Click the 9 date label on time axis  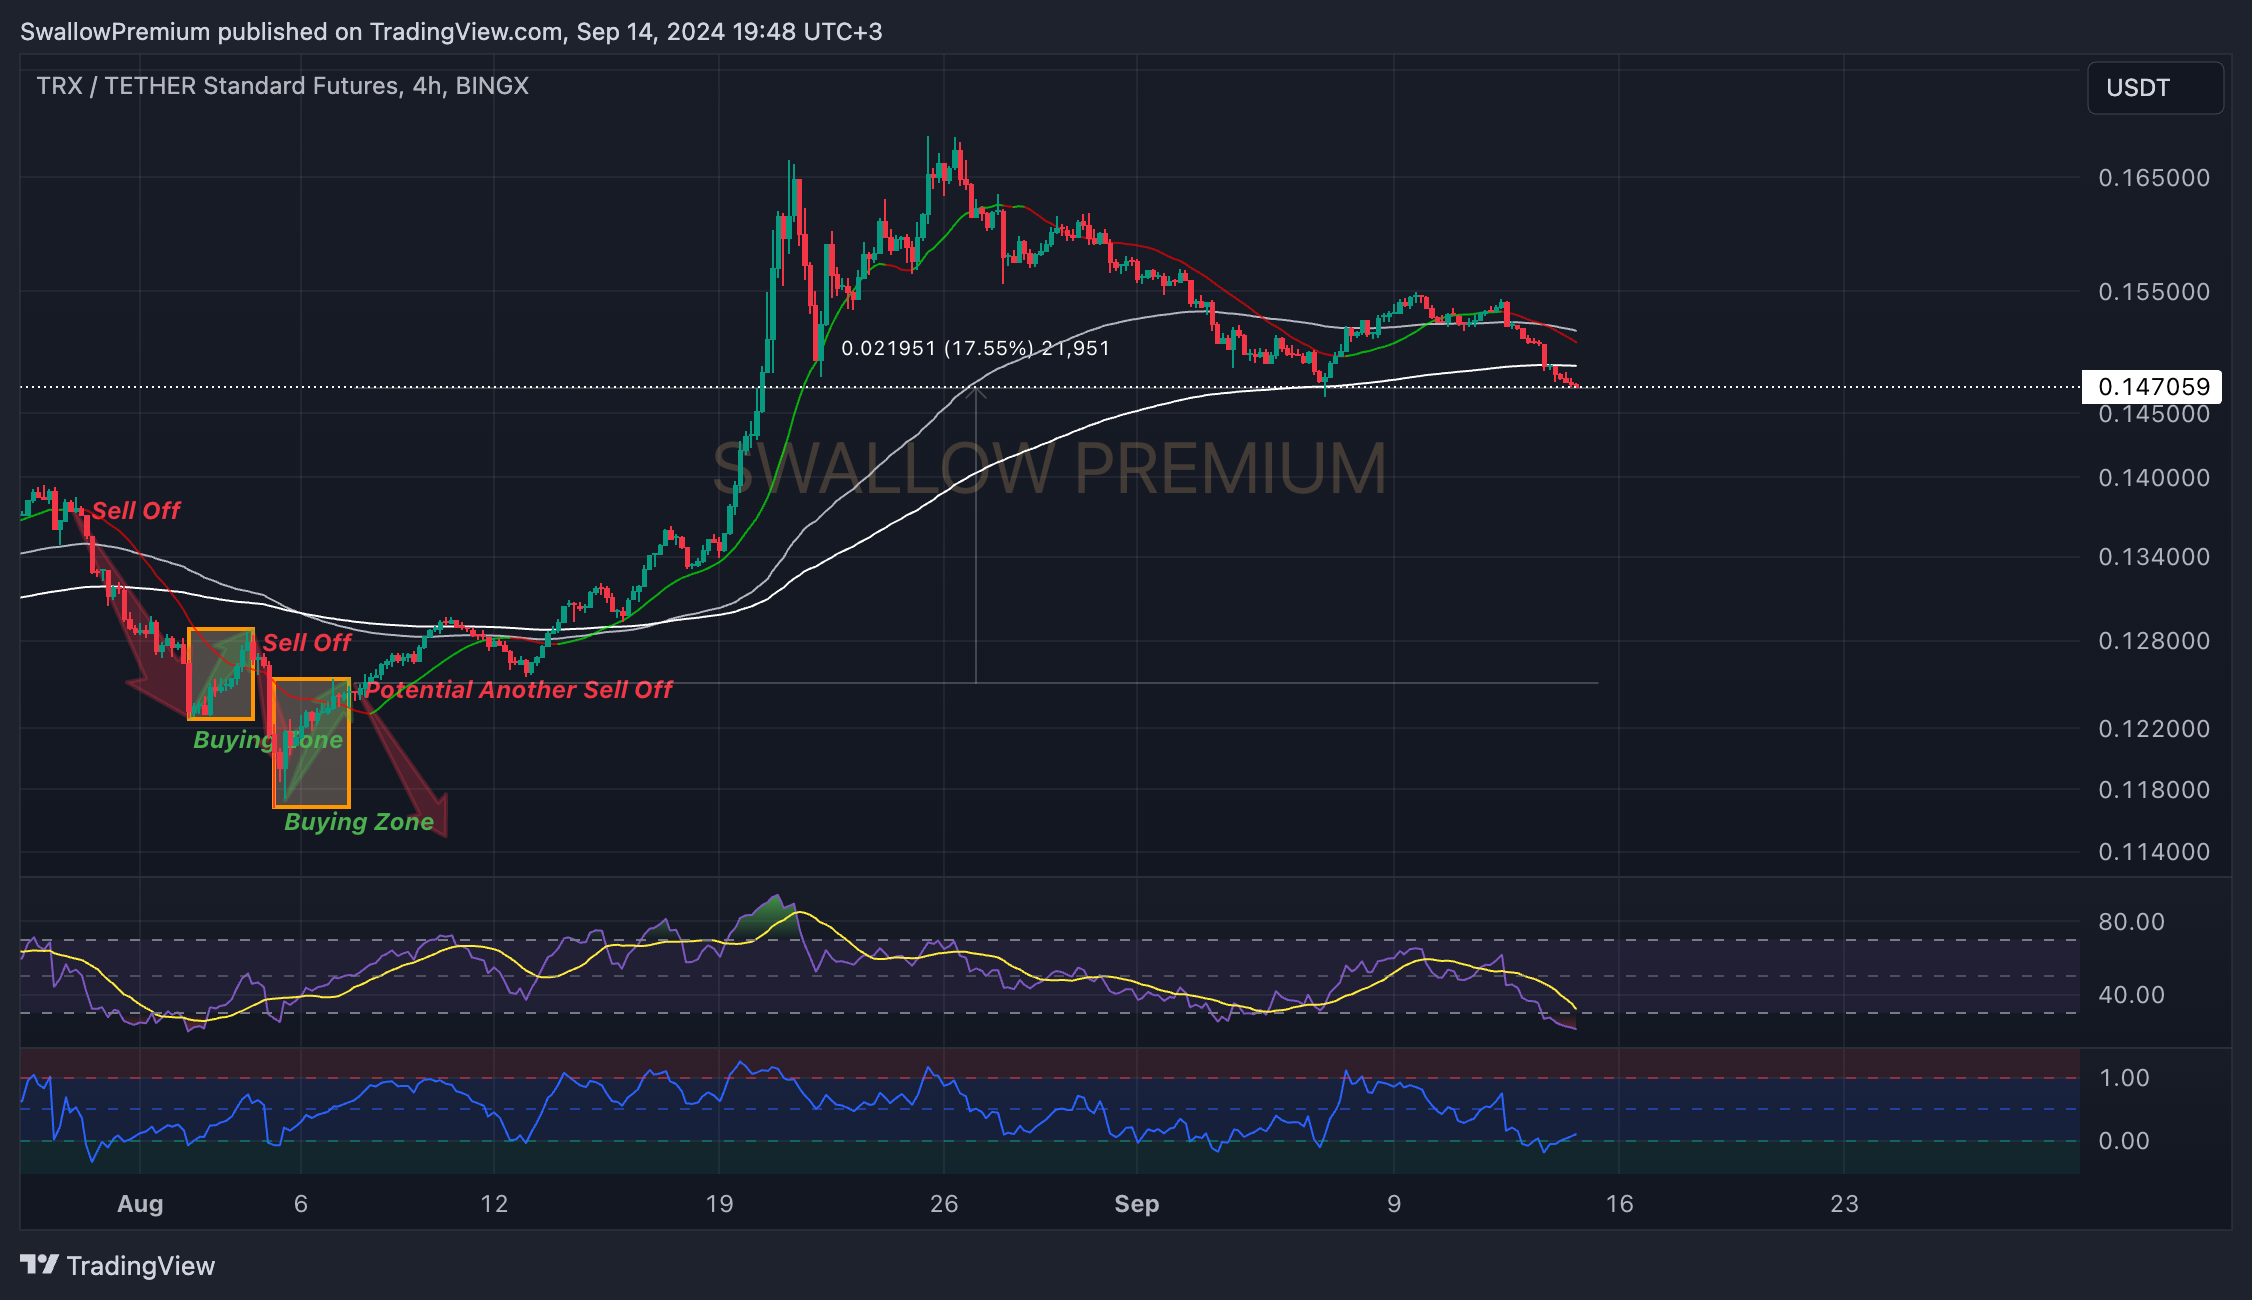pos(1394,1204)
